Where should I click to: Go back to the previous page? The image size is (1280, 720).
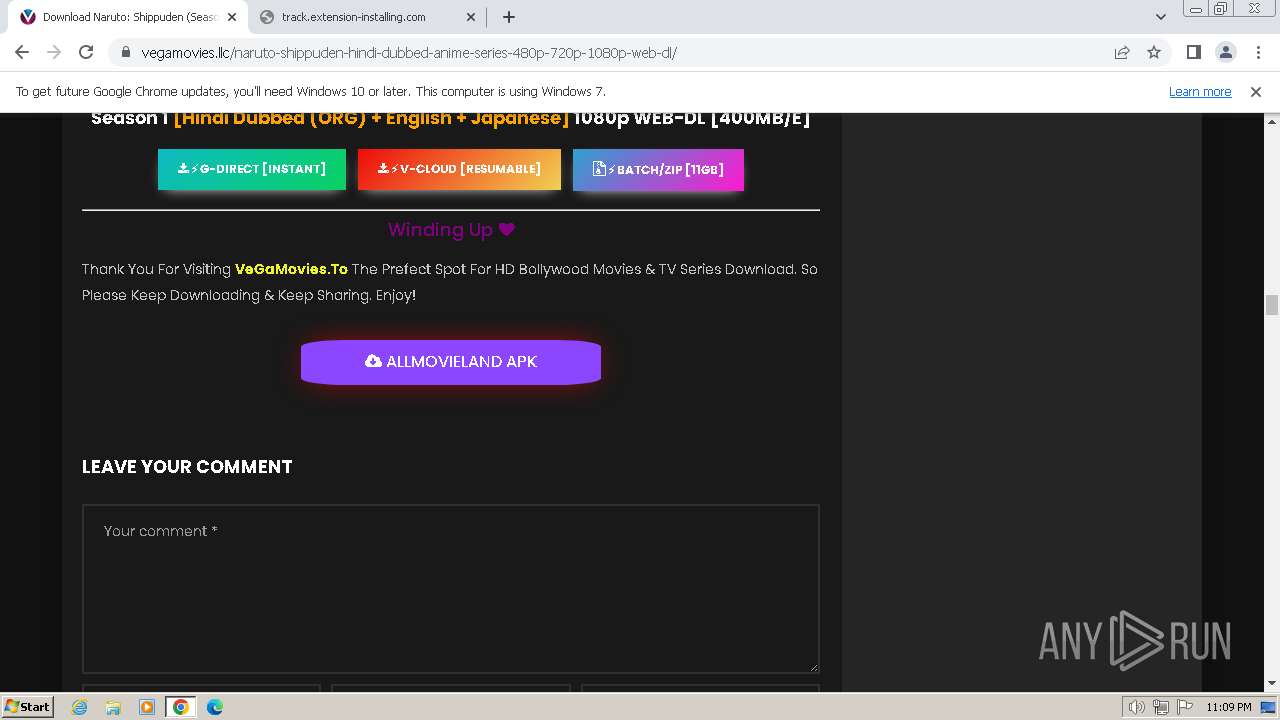tap(22, 52)
